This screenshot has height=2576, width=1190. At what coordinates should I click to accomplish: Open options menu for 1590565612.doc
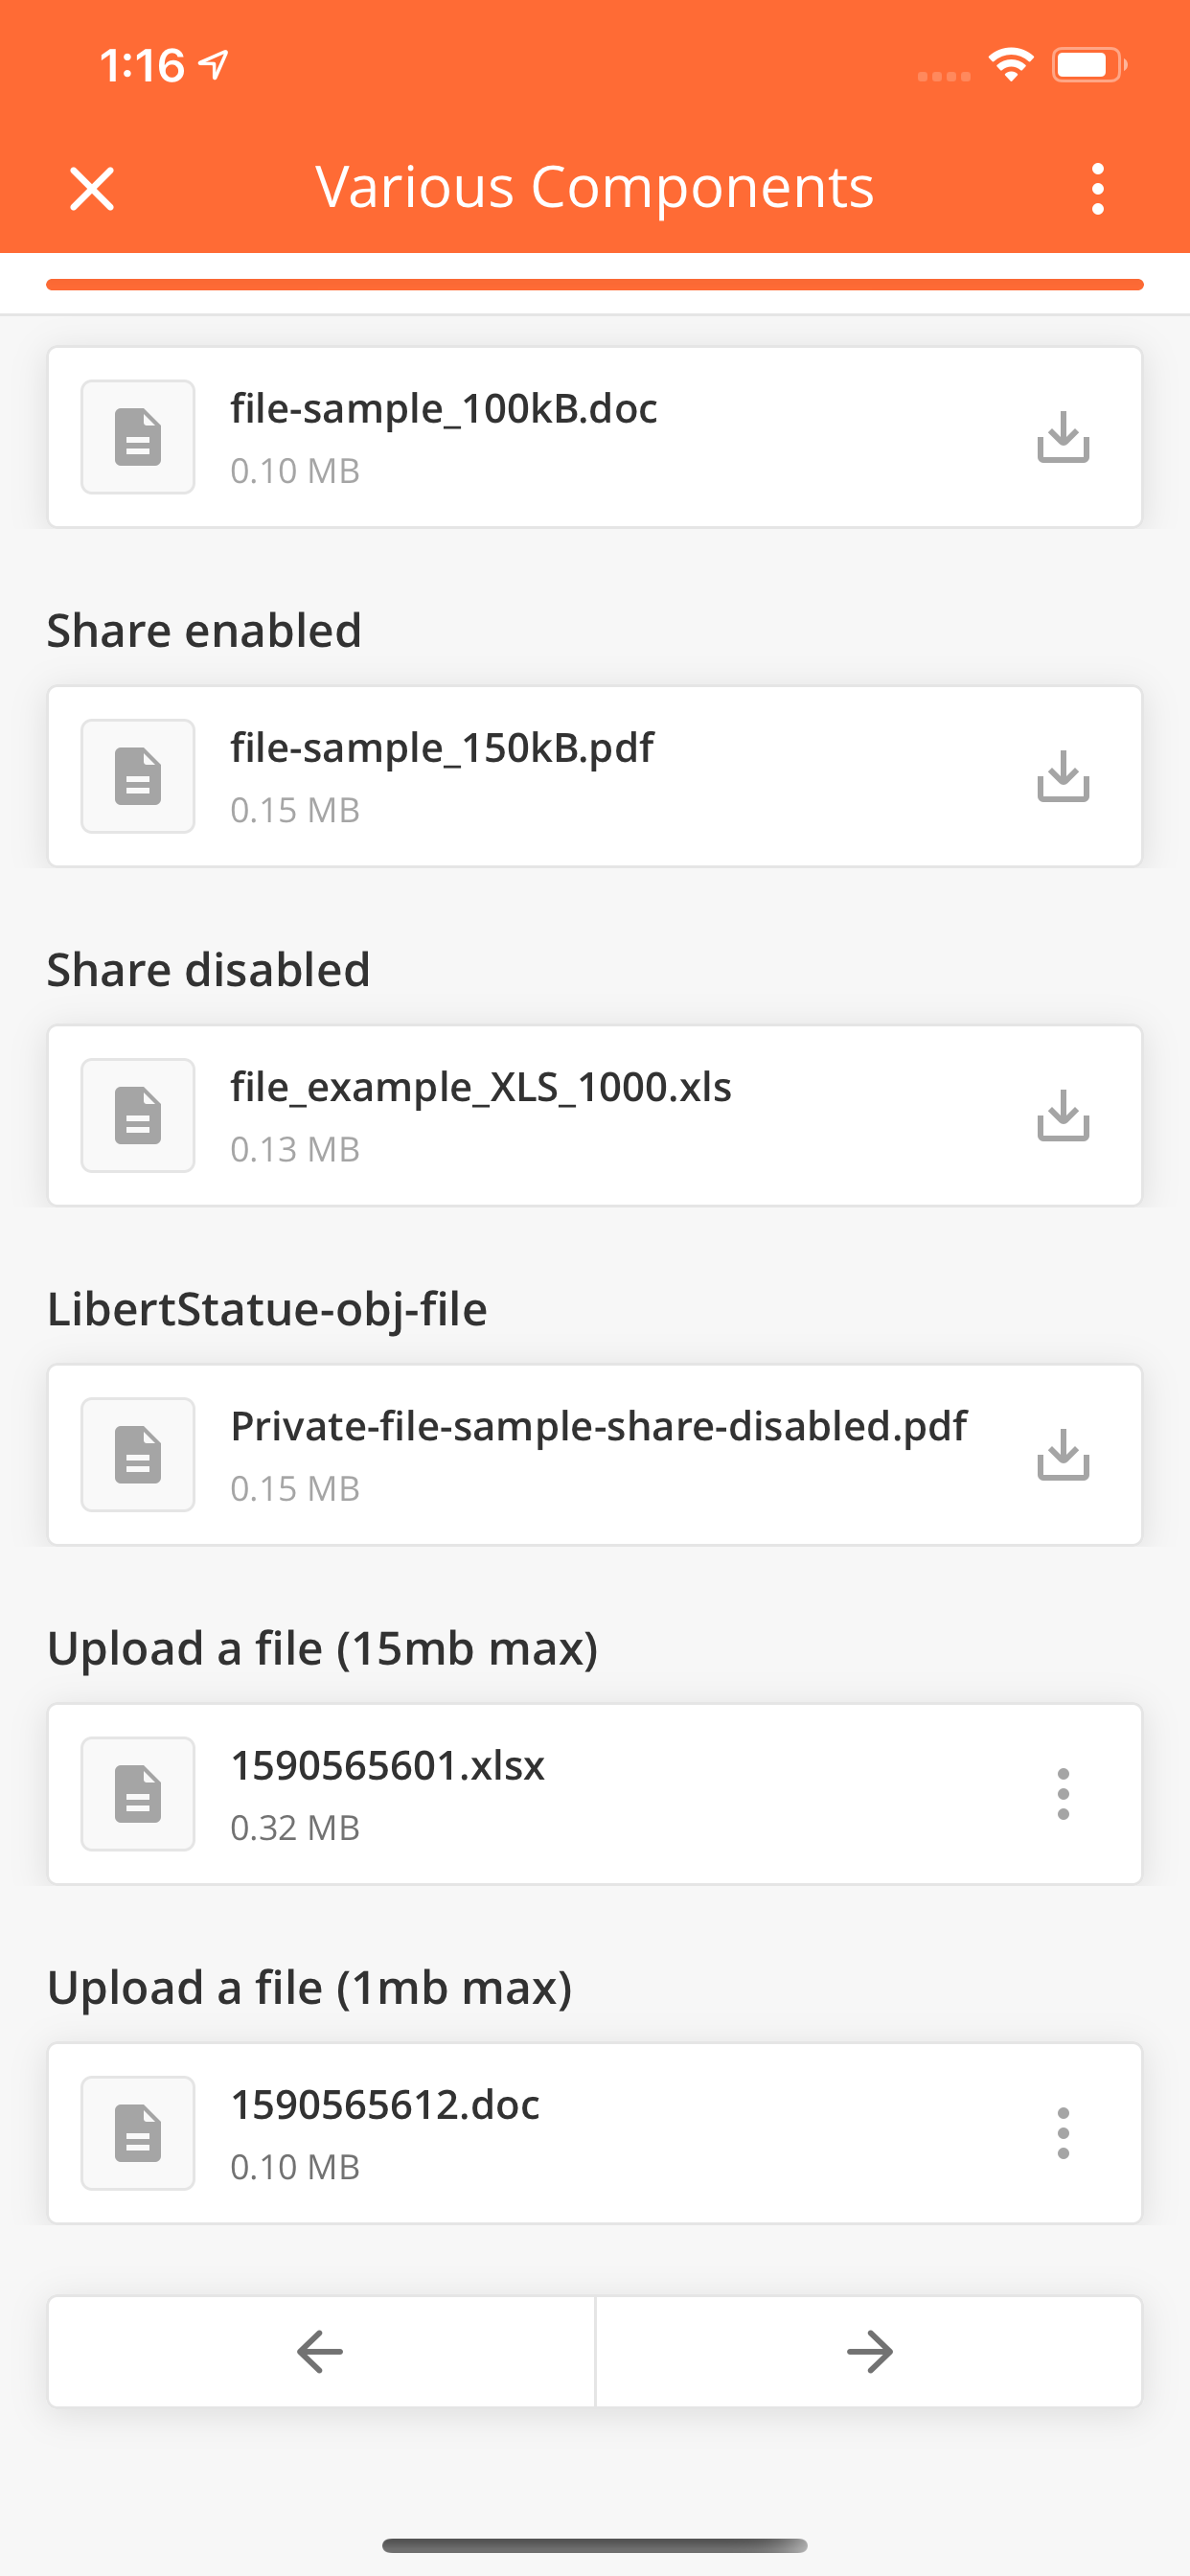1062,2133
